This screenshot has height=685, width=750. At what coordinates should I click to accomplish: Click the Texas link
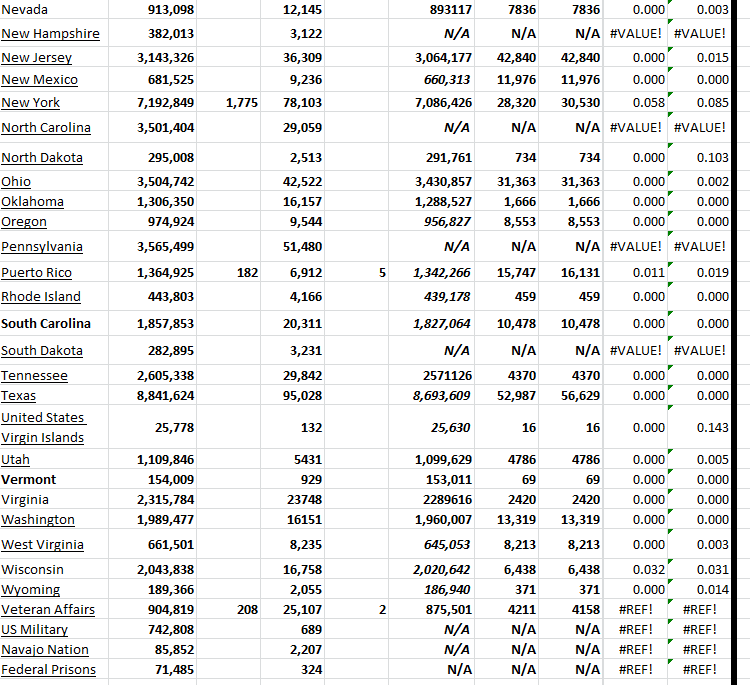click(18, 396)
